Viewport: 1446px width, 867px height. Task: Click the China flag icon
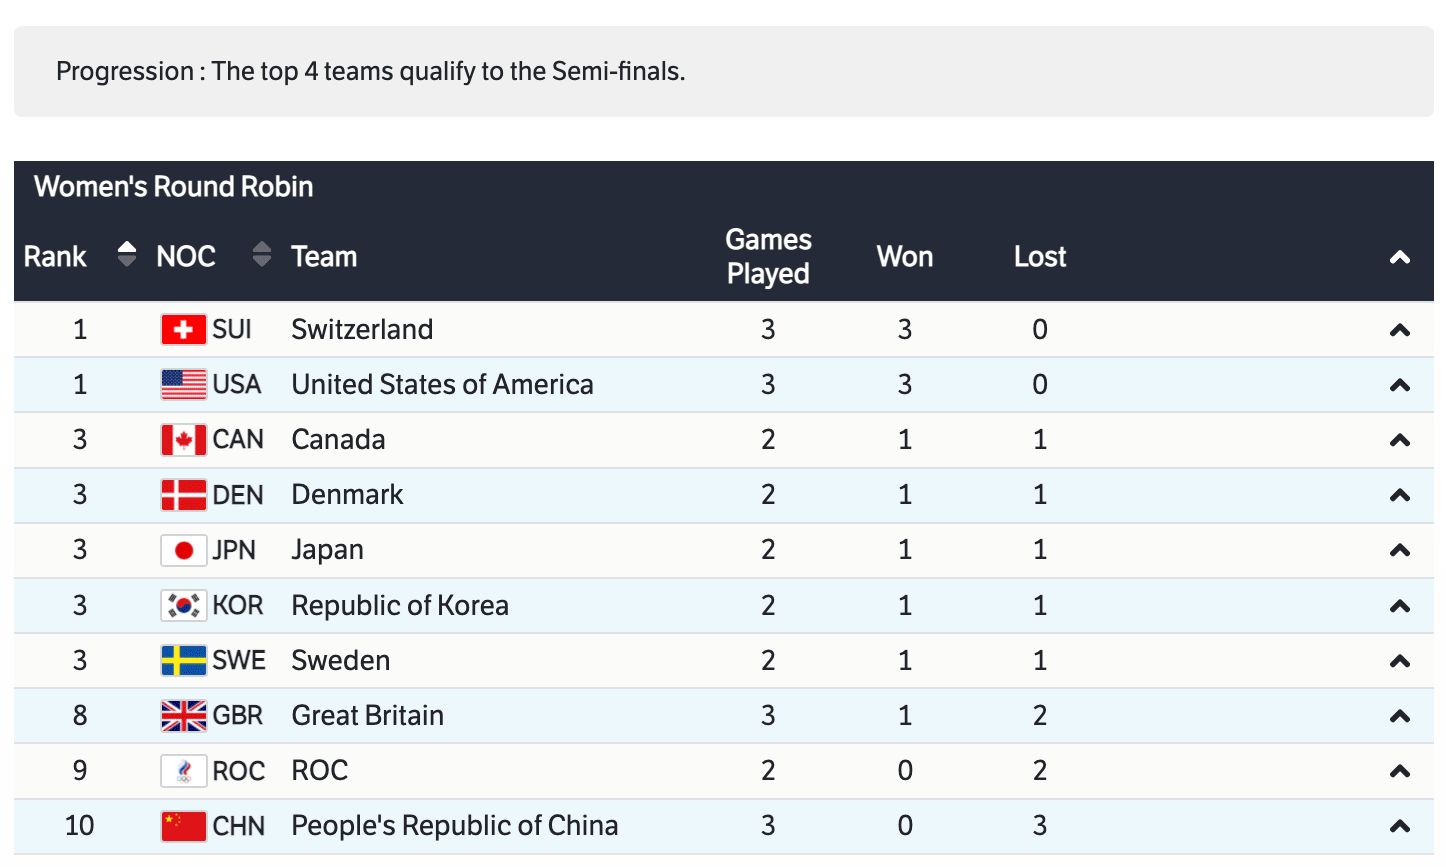pyautogui.click(x=183, y=826)
